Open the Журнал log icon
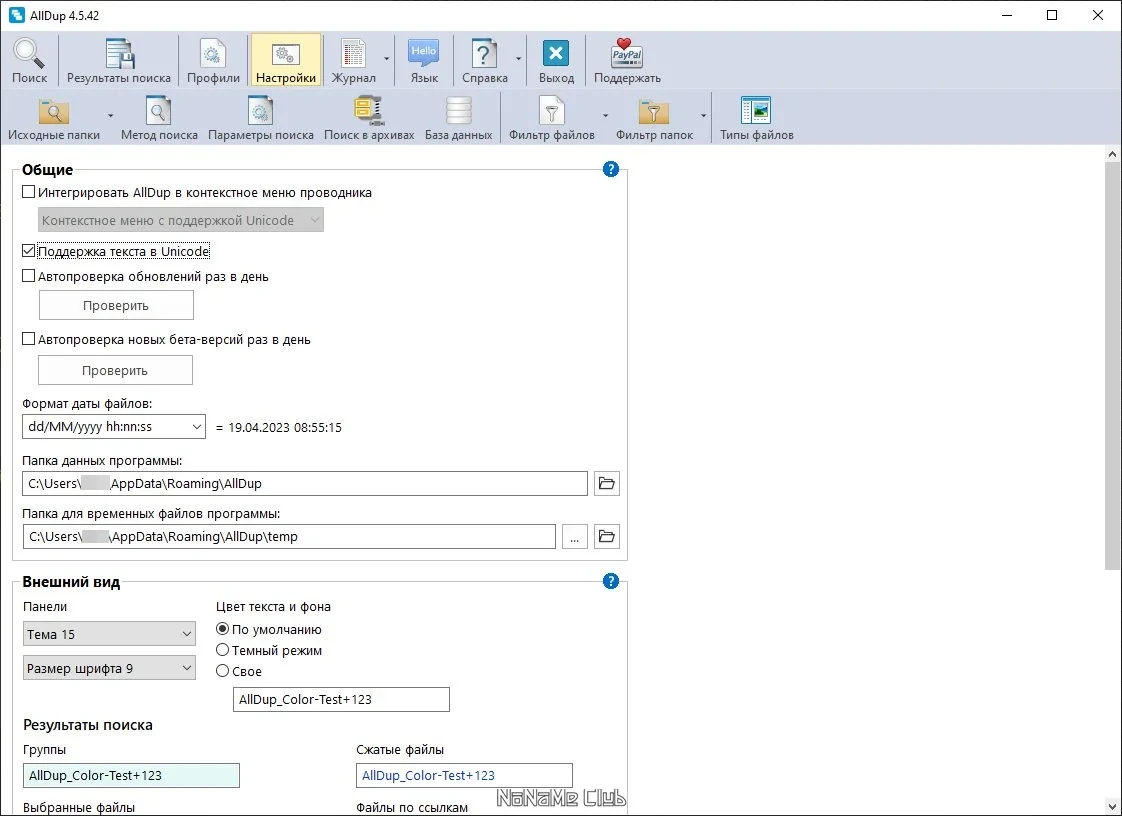The width and height of the screenshot is (1122, 816). pyautogui.click(x=353, y=61)
